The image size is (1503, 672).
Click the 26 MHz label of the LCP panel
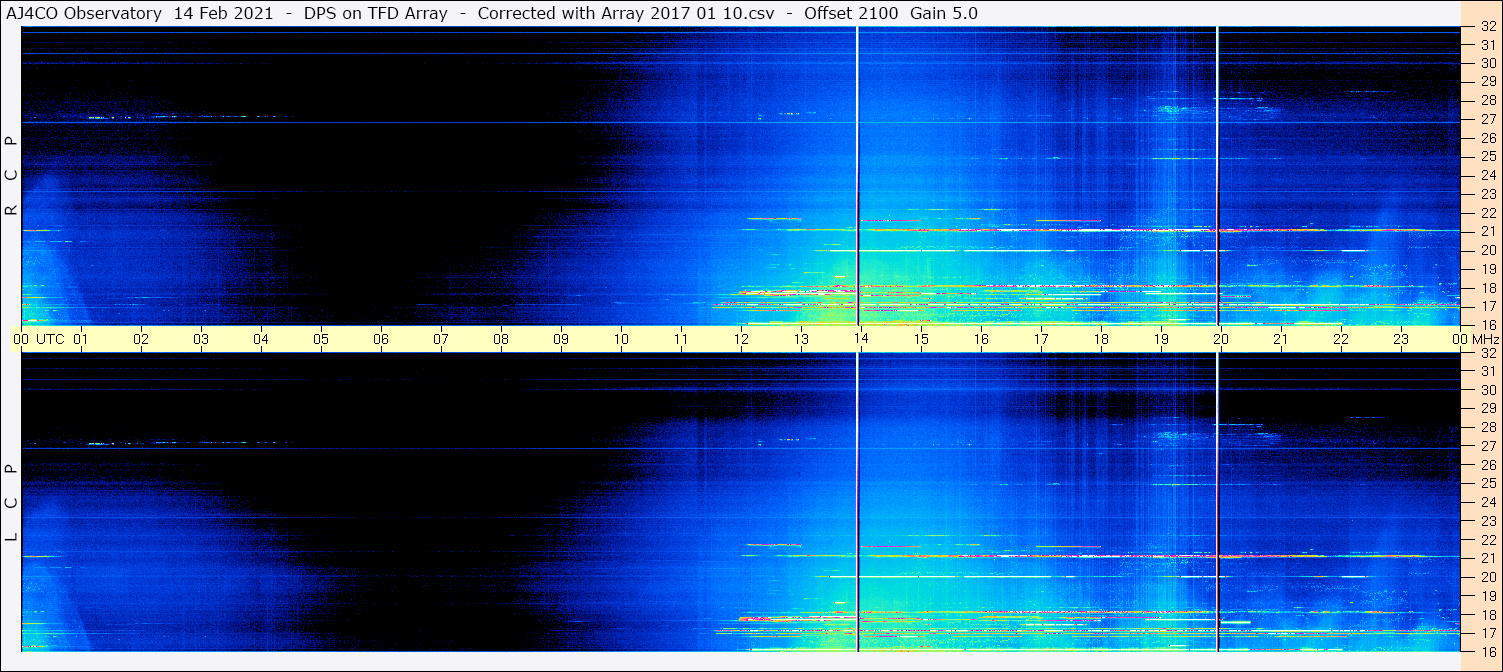pyautogui.click(x=1488, y=465)
